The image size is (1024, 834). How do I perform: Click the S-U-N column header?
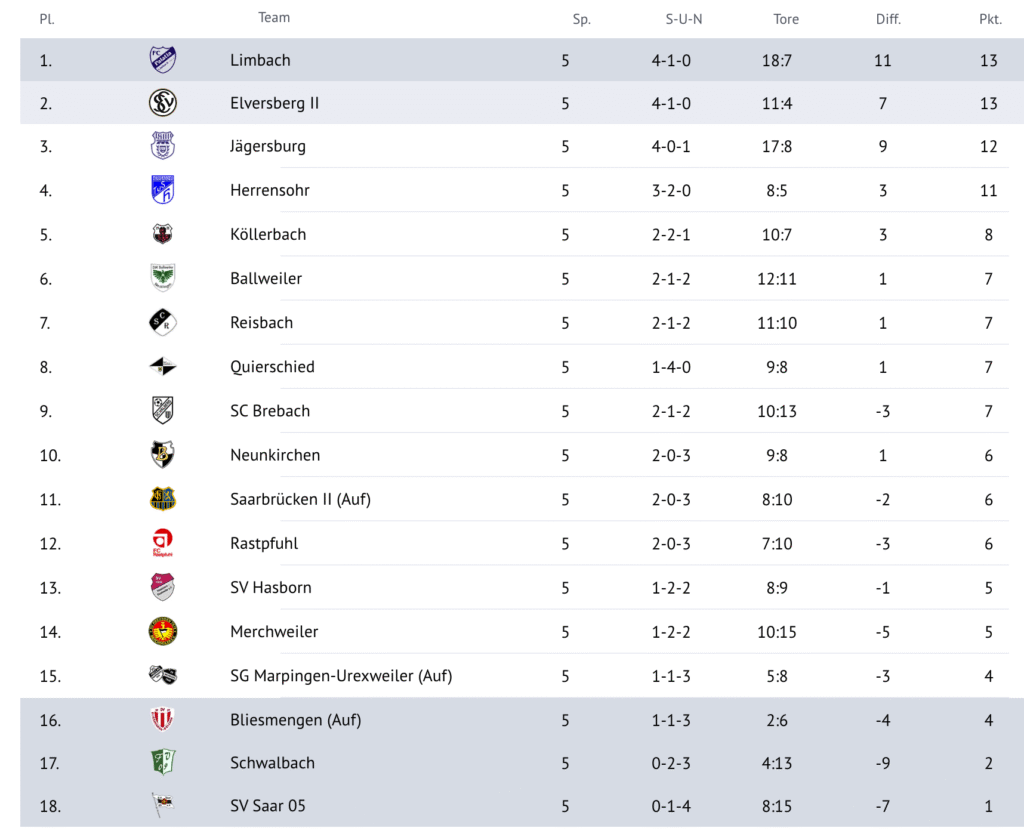684,20
